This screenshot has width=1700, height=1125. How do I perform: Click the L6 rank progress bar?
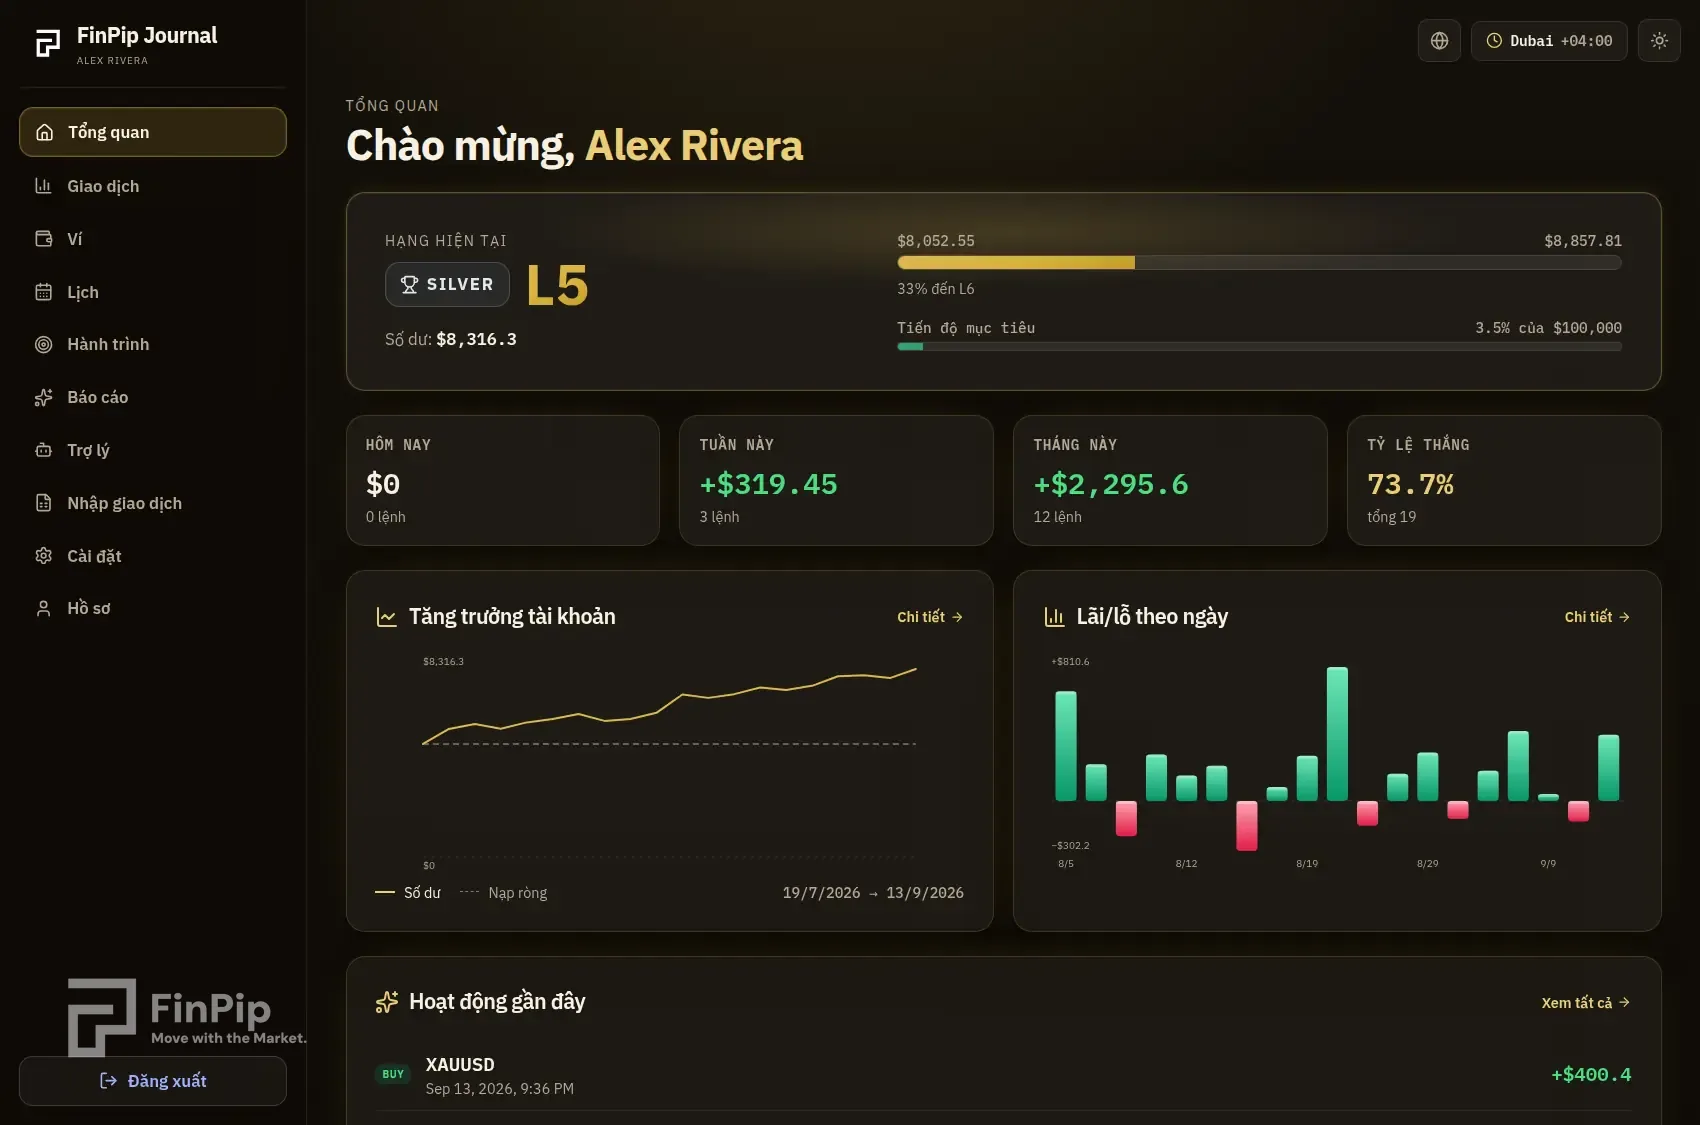(x=1259, y=263)
